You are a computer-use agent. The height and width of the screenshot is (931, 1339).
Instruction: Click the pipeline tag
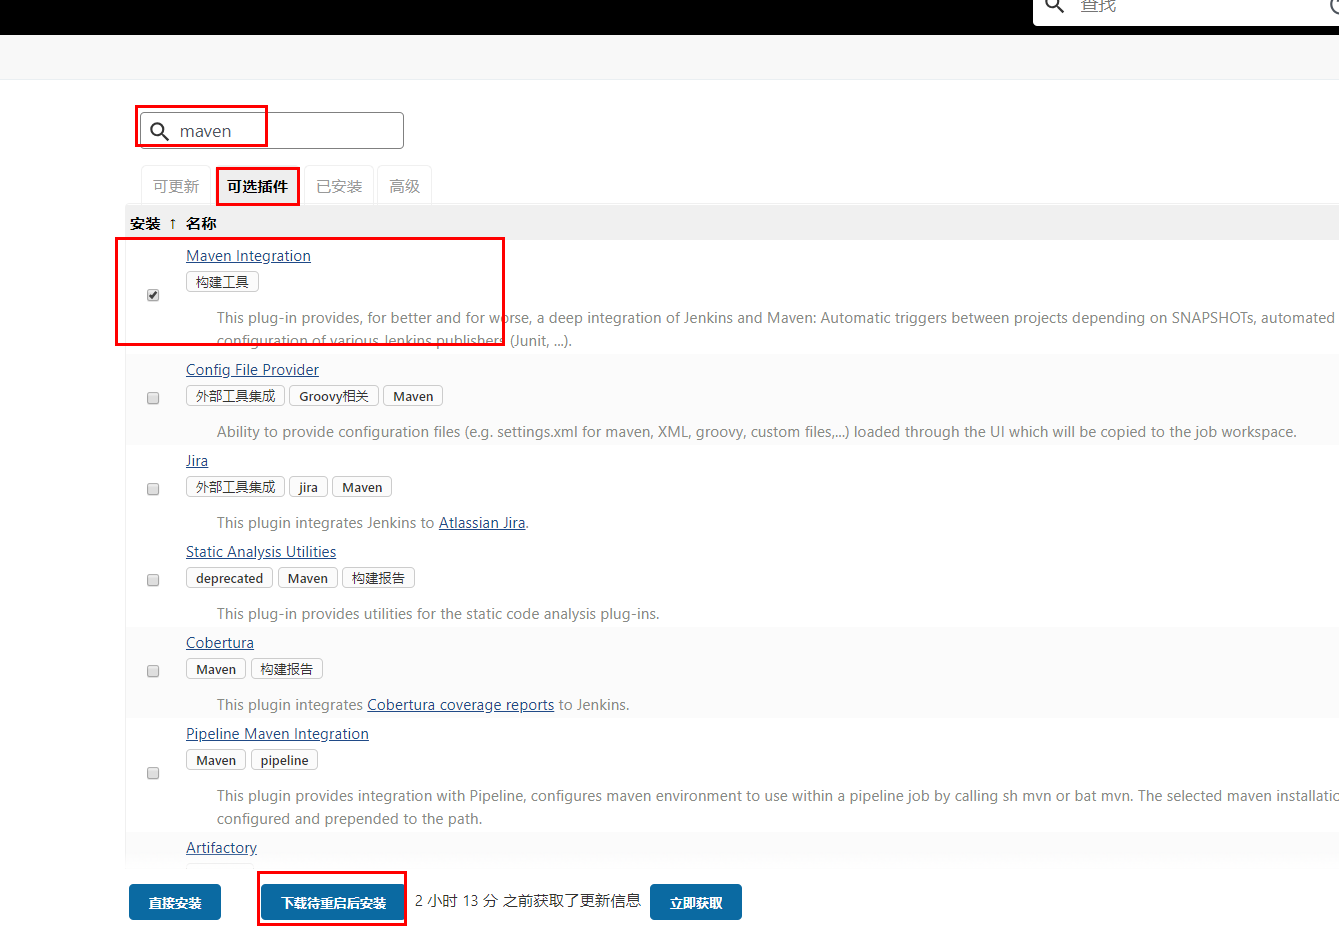284,760
